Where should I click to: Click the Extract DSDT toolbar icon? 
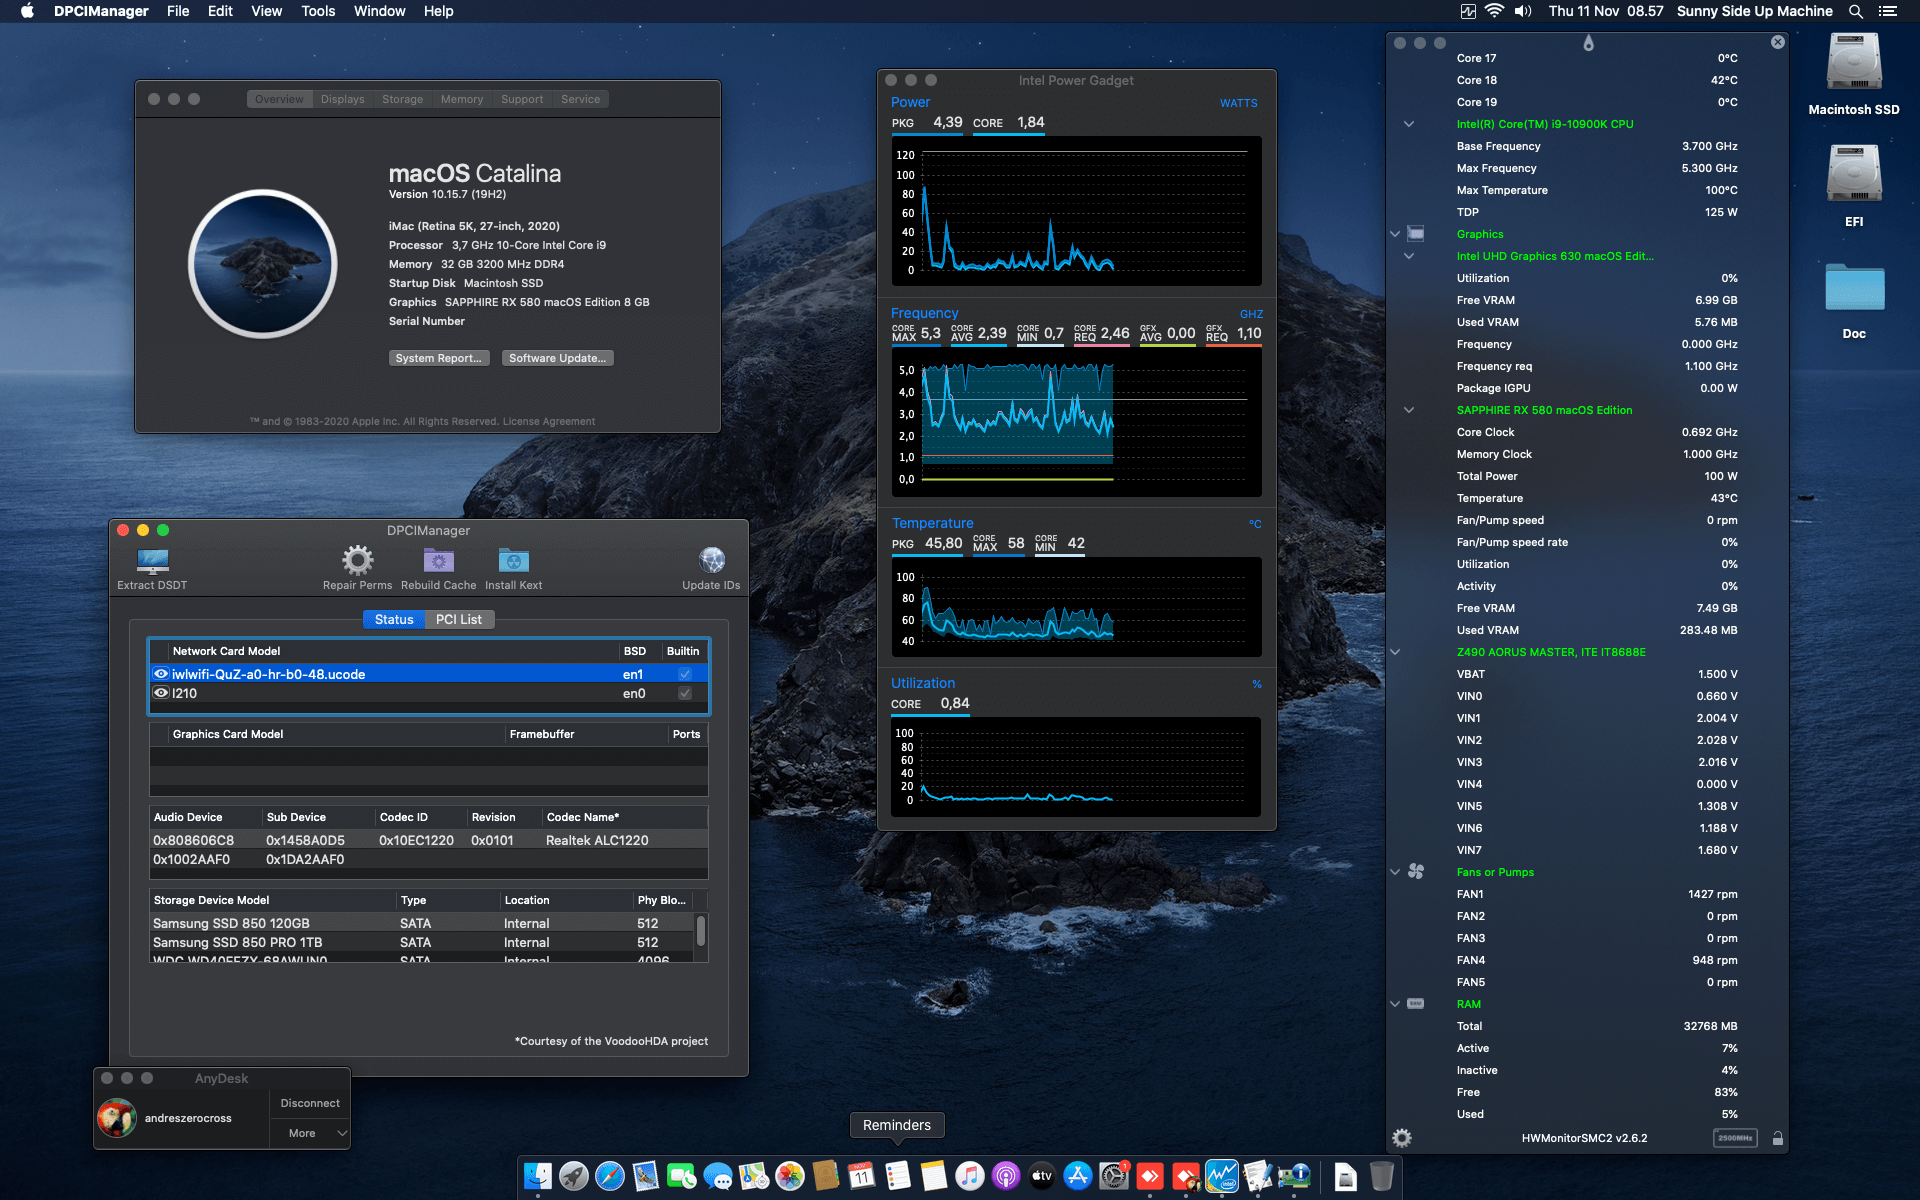(x=152, y=560)
